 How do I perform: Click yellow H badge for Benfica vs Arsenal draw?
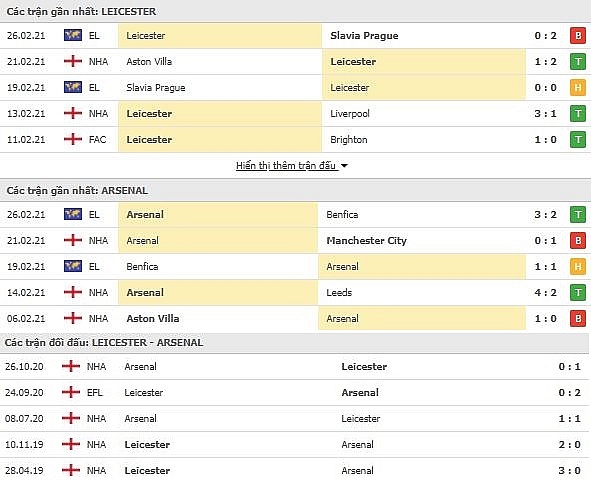click(x=578, y=266)
